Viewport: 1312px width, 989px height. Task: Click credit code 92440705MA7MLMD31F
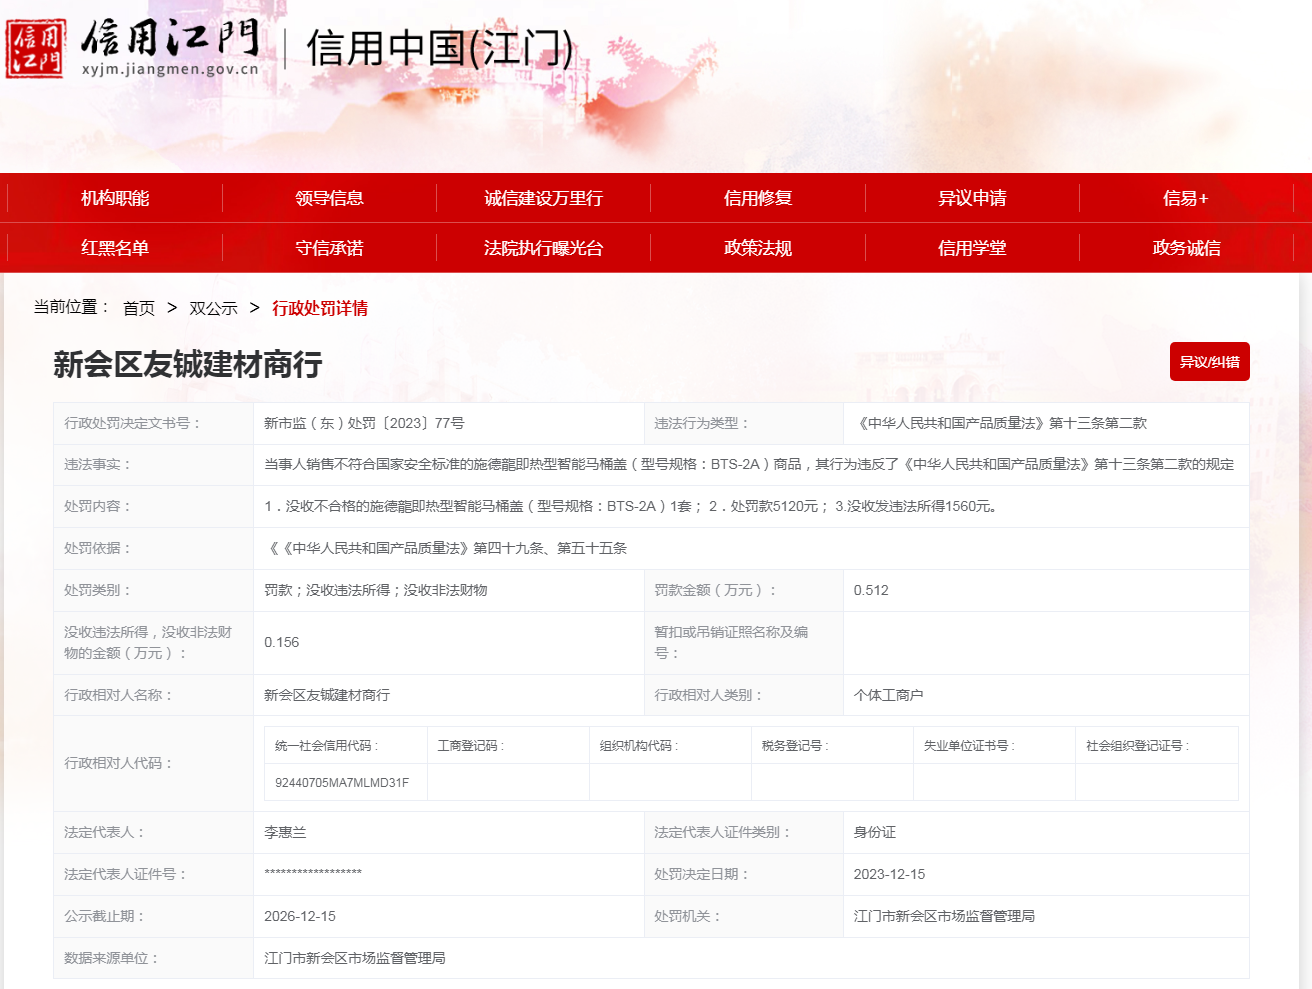tap(342, 782)
